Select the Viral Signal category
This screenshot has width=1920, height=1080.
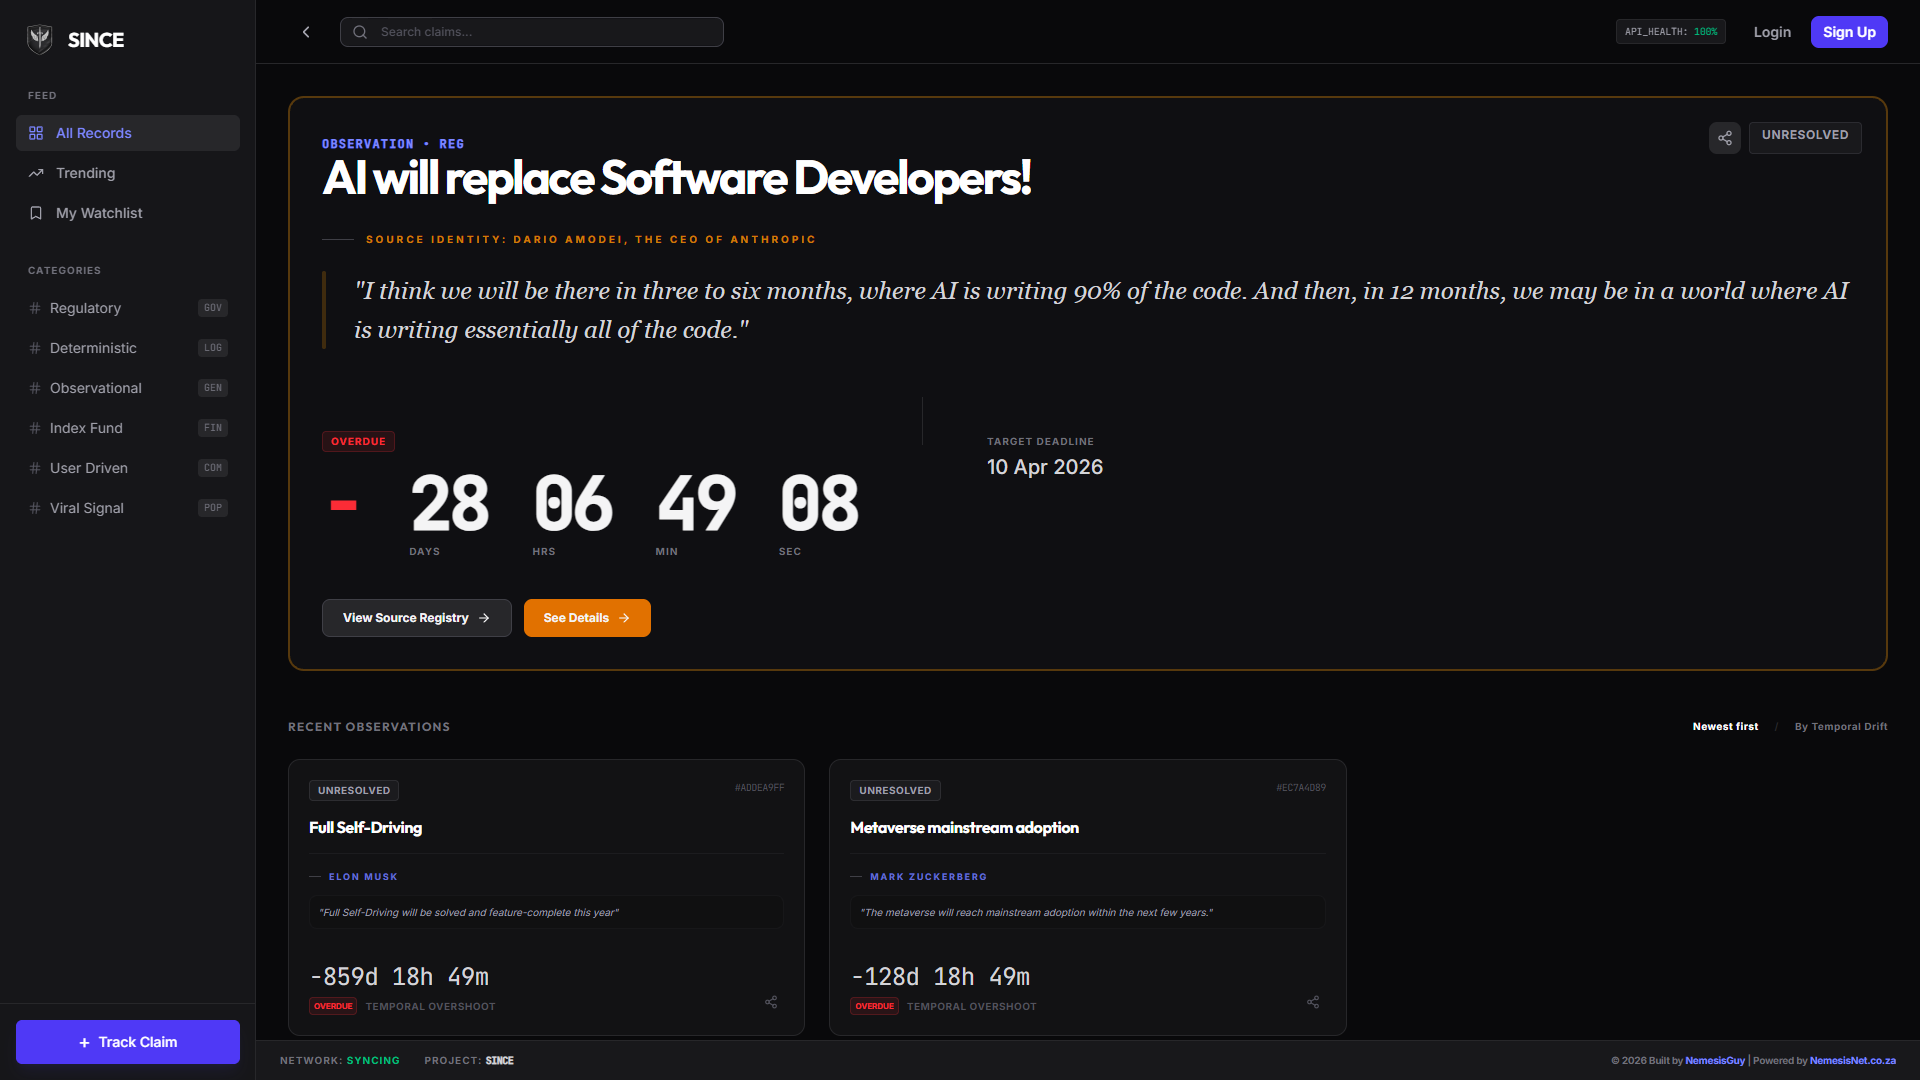tap(128, 508)
